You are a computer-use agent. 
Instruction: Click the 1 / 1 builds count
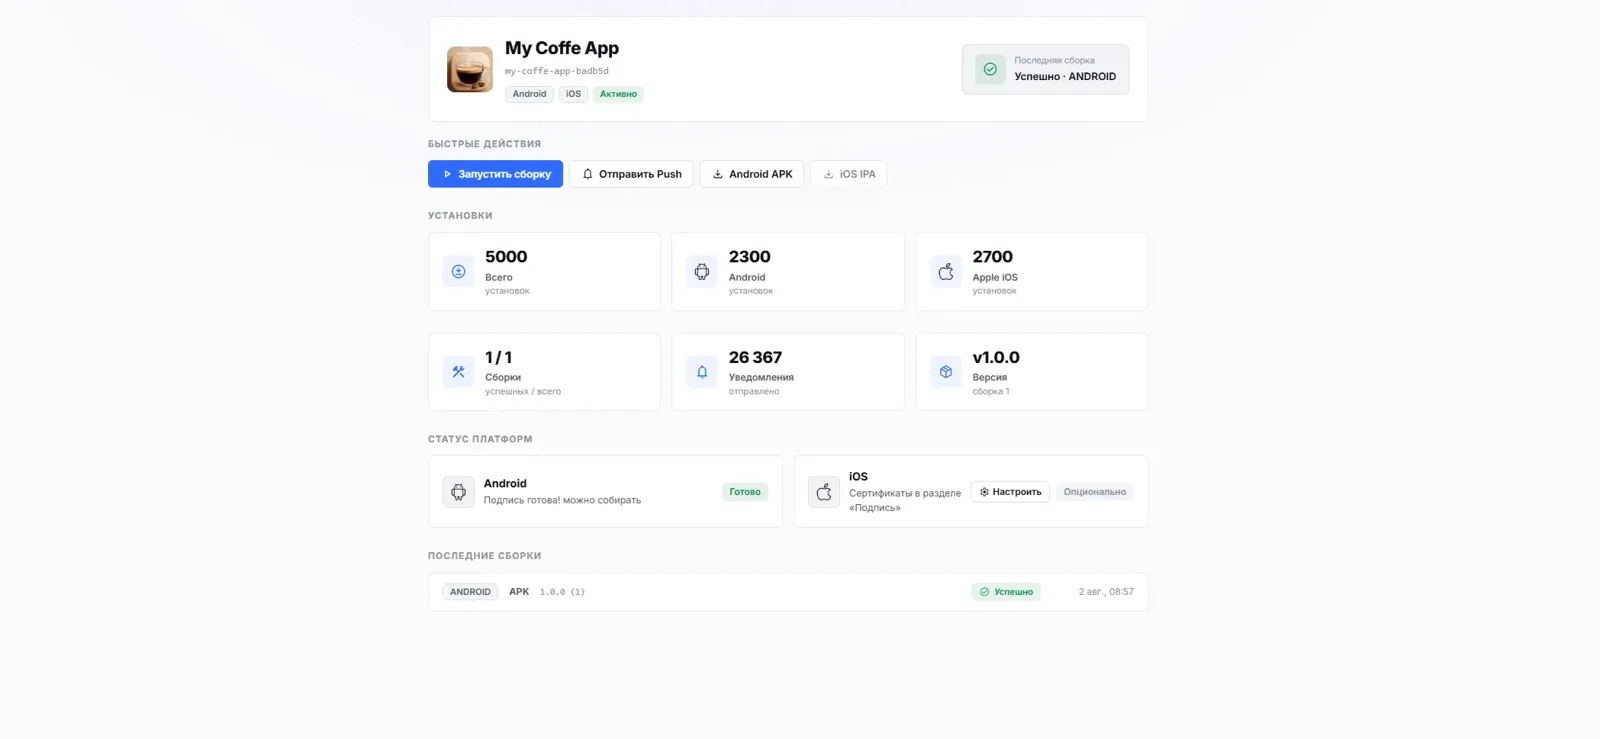[x=499, y=357]
